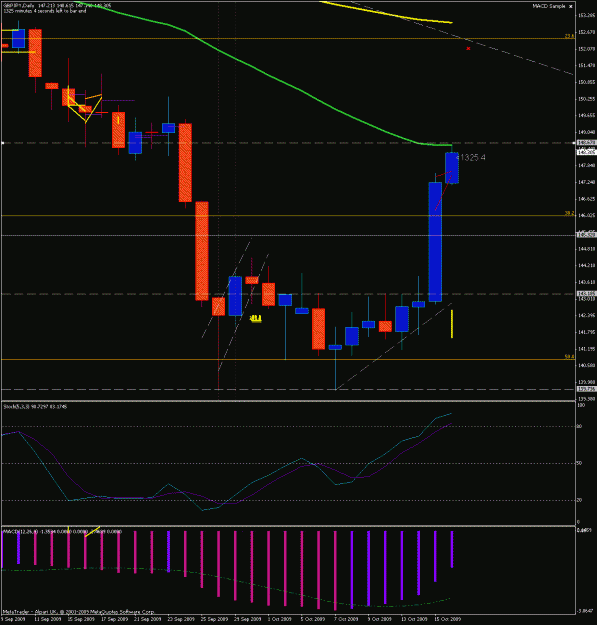Click the 23 Sep 2009 date label
Image resolution: width=597 pixels, height=625 pixels.
(181, 619)
